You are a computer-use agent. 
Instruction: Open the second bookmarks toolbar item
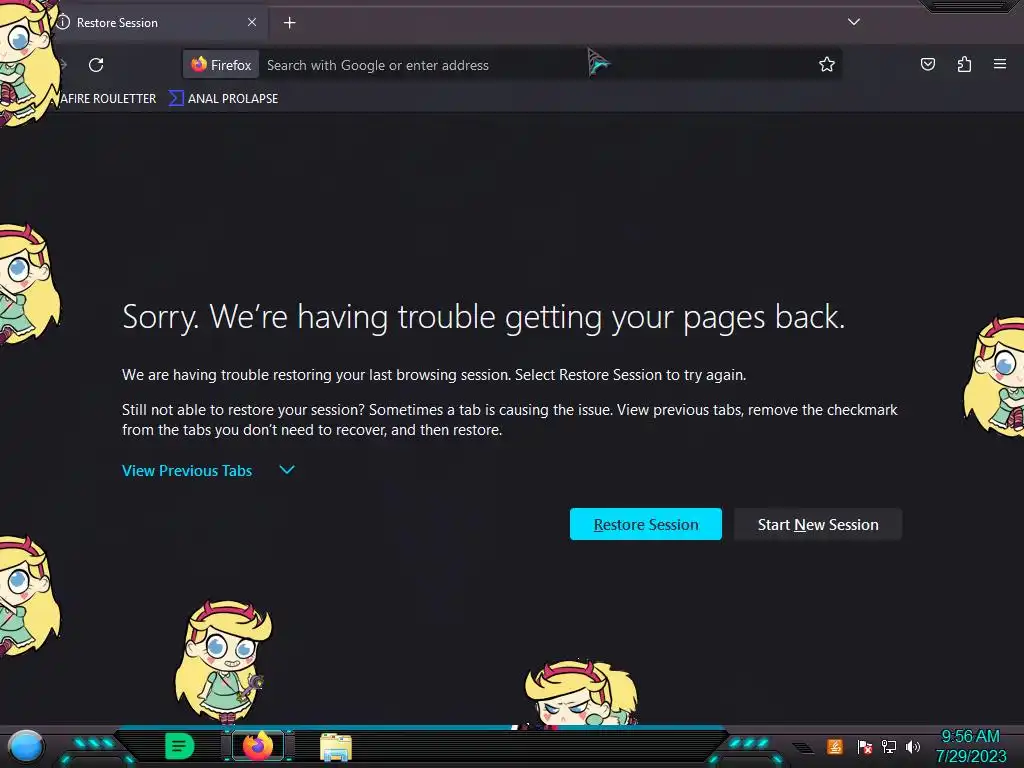[224, 99]
